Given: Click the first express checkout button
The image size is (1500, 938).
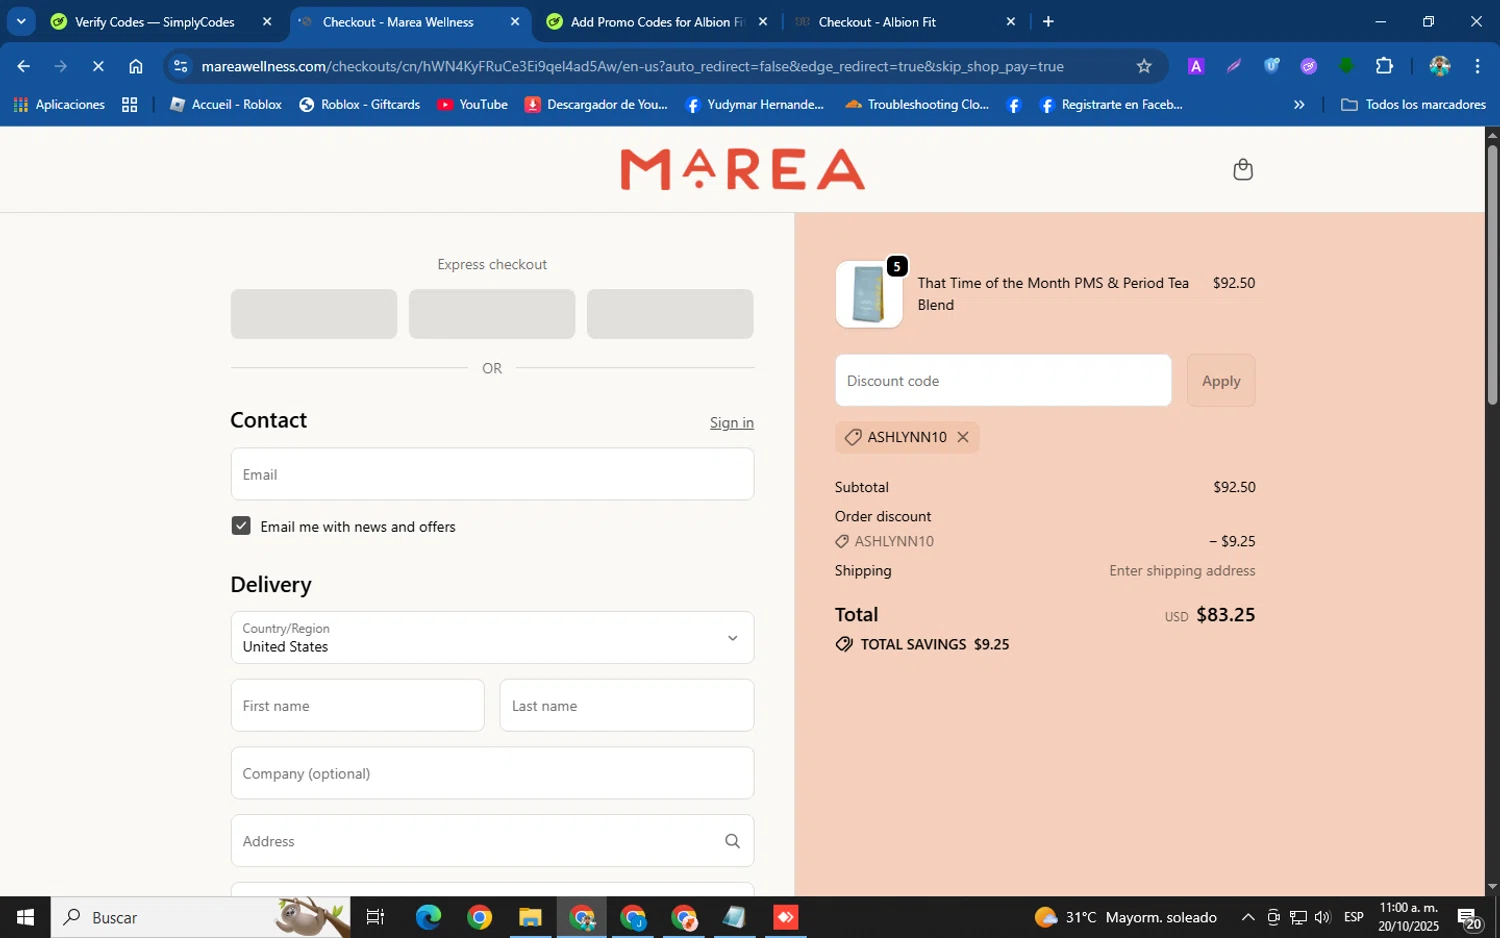Looking at the screenshot, I should pyautogui.click(x=314, y=314).
